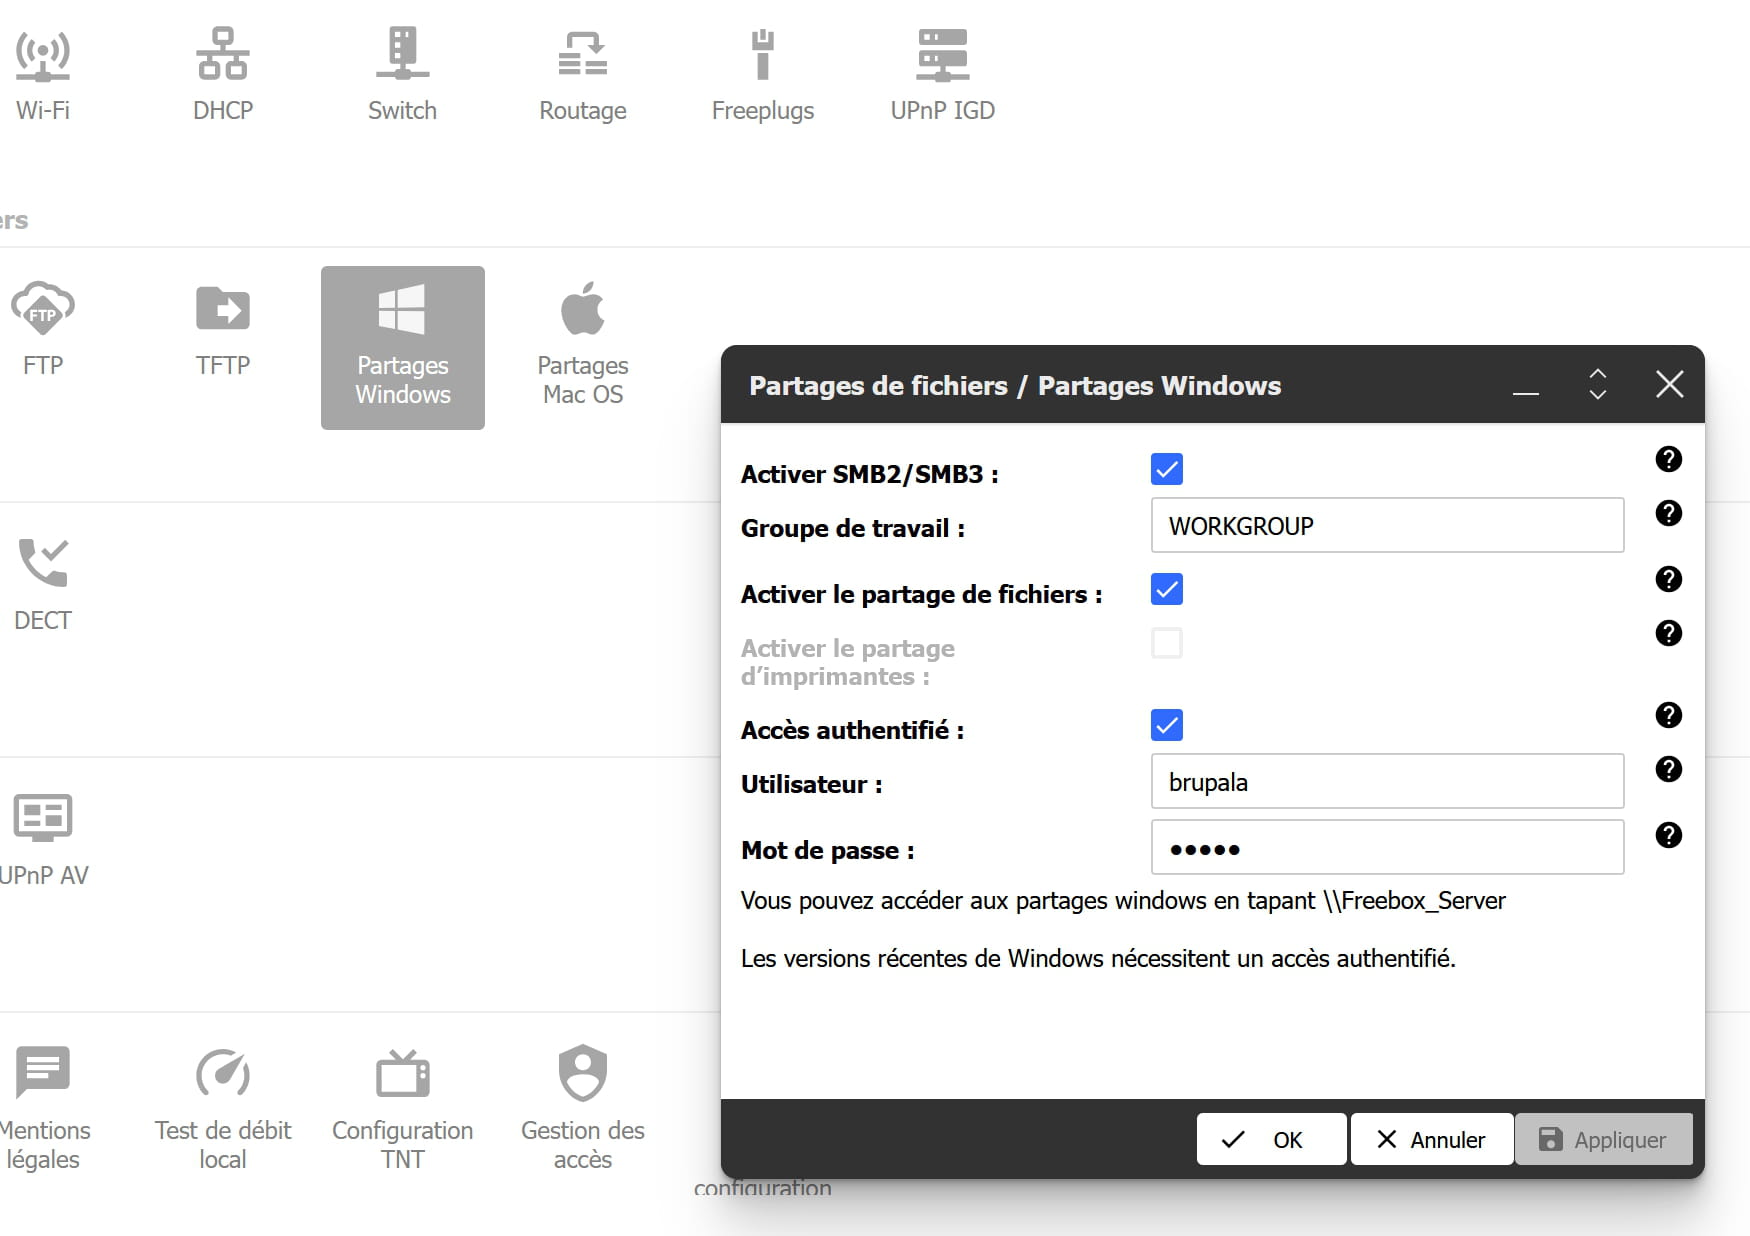Show help for Mot de passe field
Image resolution: width=1750 pixels, height=1236 pixels.
click(x=1668, y=835)
